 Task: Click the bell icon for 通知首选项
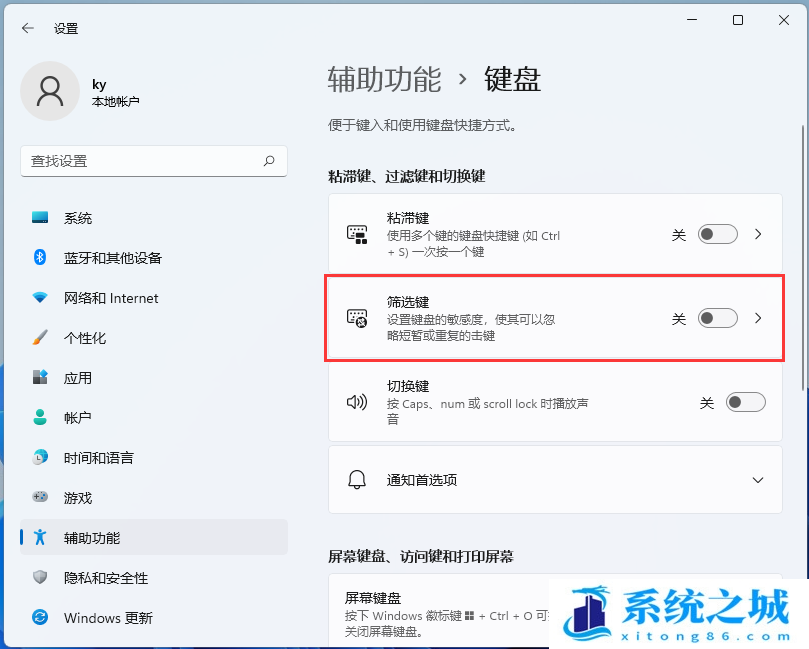coord(357,479)
